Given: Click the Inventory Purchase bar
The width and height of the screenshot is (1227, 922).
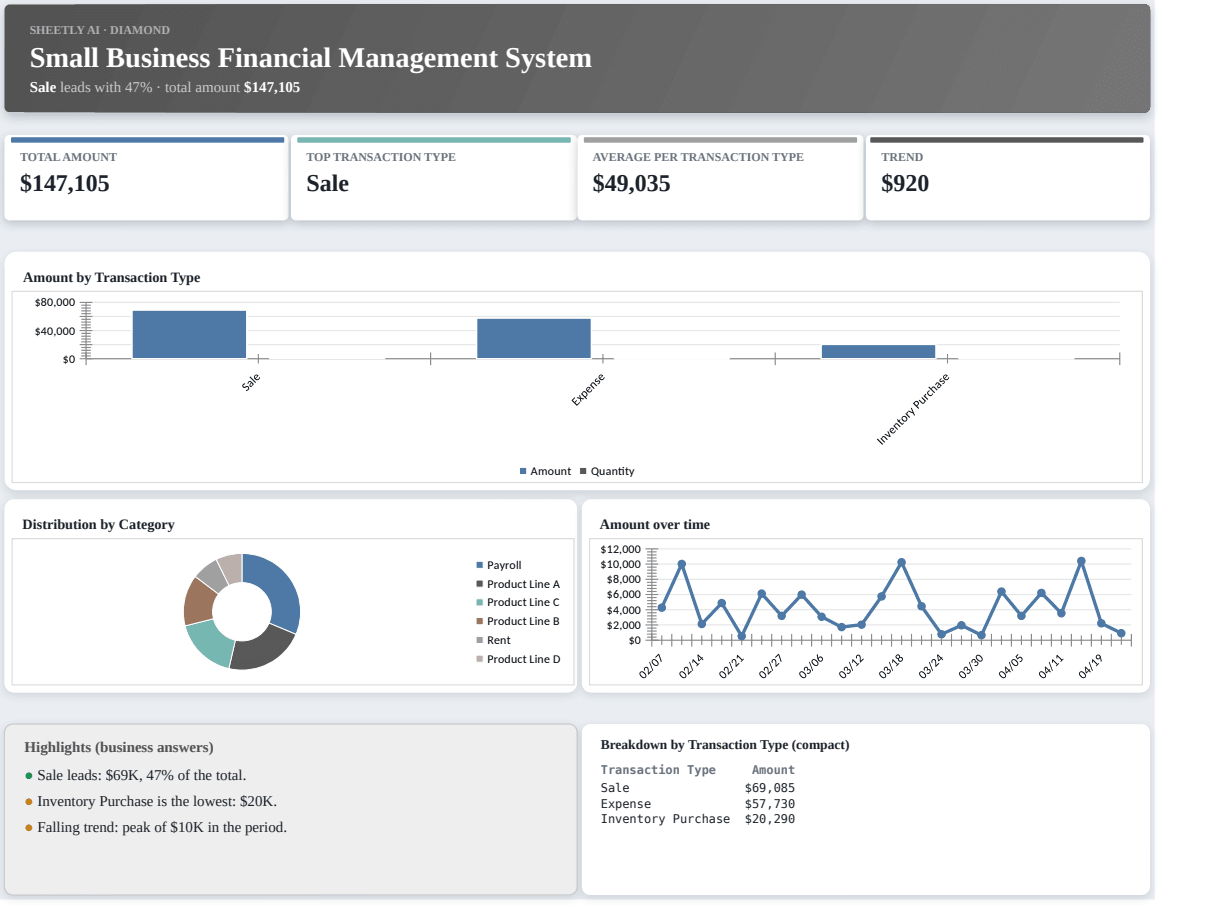Looking at the screenshot, I should tap(878, 351).
